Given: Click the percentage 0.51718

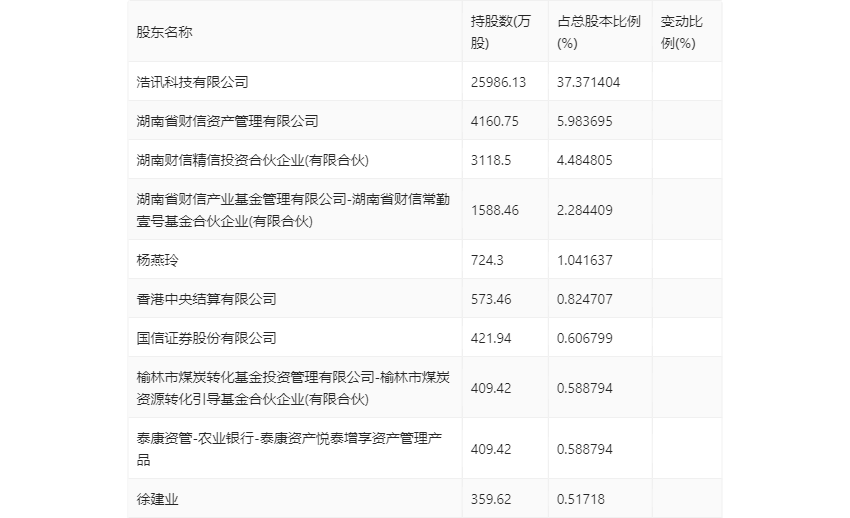Looking at the screenshot, I should coord(581,499).
